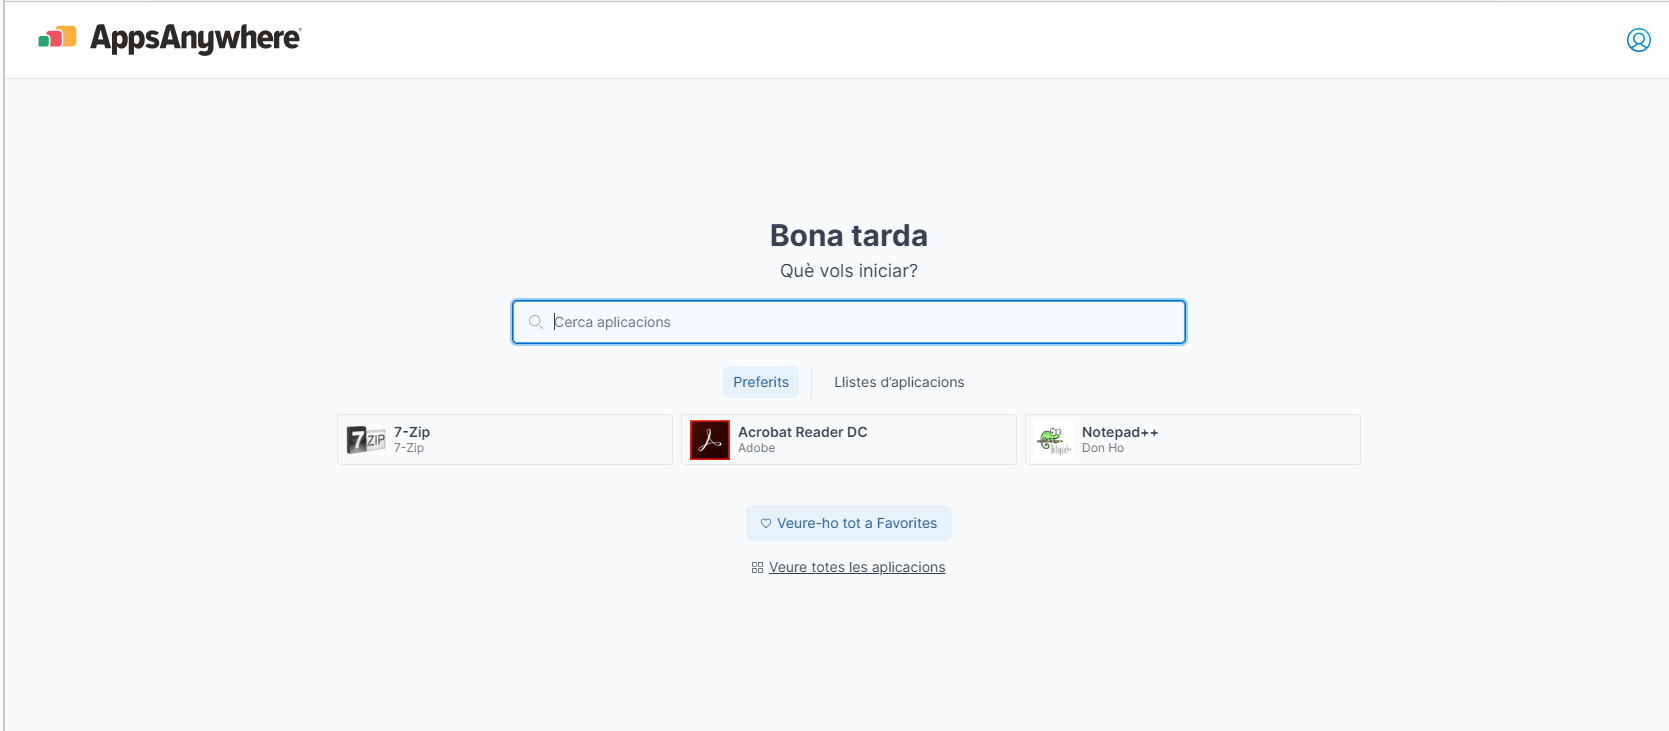This screenshot has width=1669, height=731.
Task: Switch to the Llistes d'aplicacions tab
Action: 899,382
